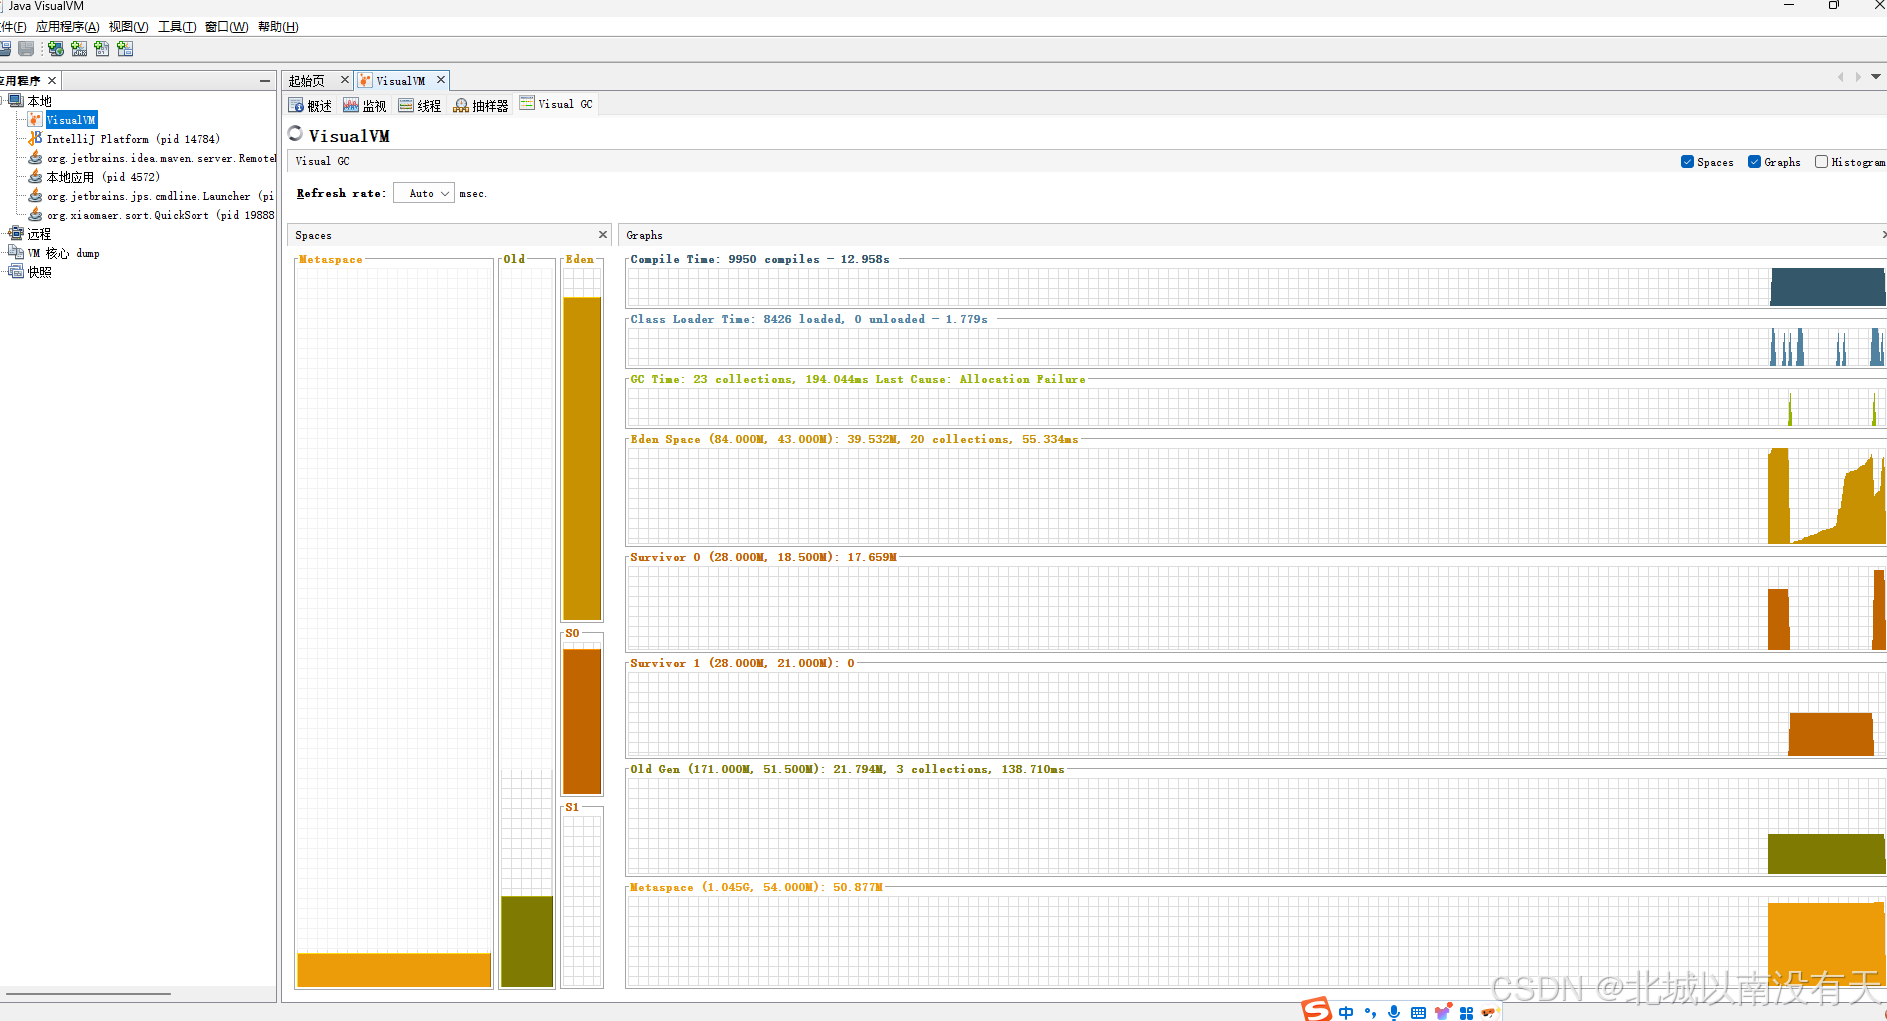Viewport: 1887px width, 1021px height.
Task: Open the 窗口(W) menu
Action: (226, 27)
